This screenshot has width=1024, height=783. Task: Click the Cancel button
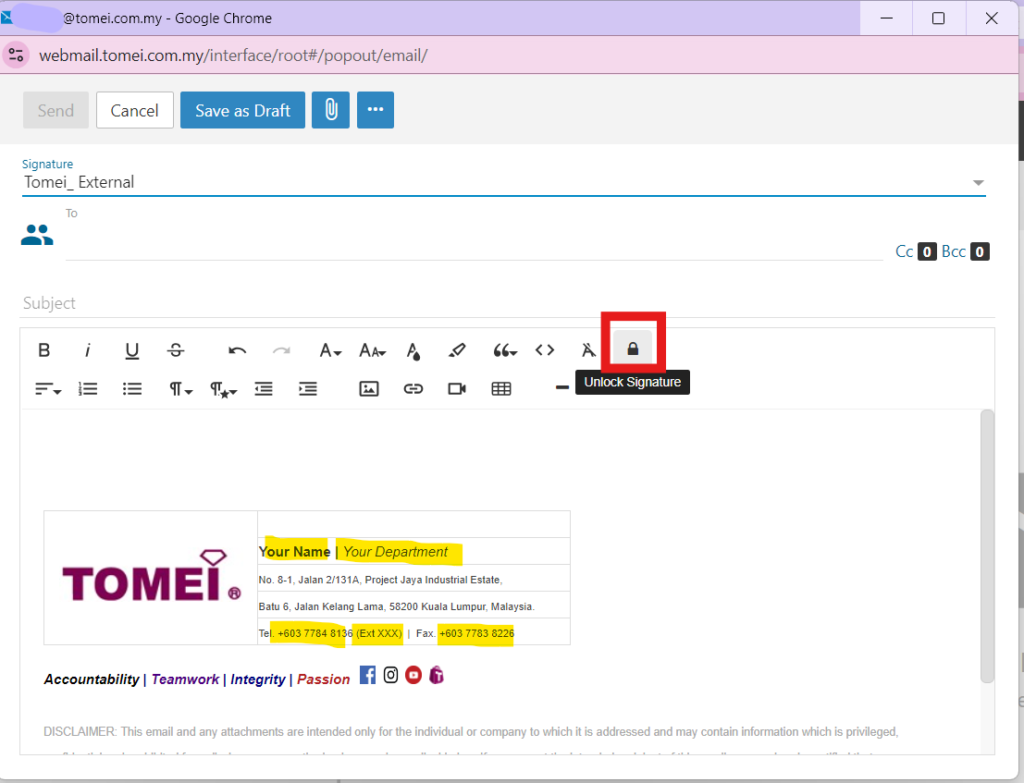[x=135, y=111]
